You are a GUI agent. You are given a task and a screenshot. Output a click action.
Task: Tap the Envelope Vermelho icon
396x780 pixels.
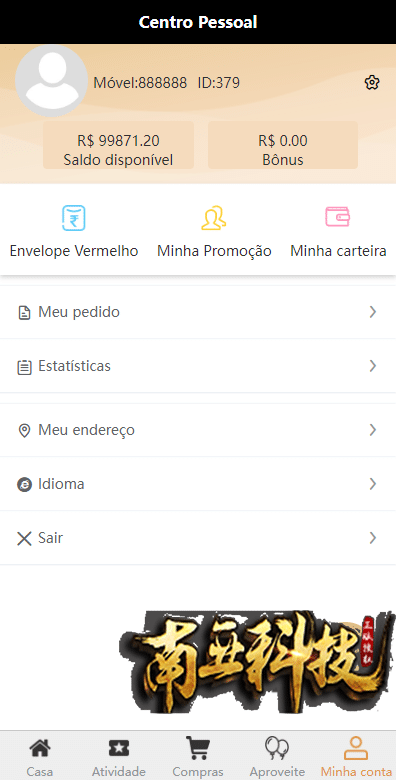click(x=74, y=218)
